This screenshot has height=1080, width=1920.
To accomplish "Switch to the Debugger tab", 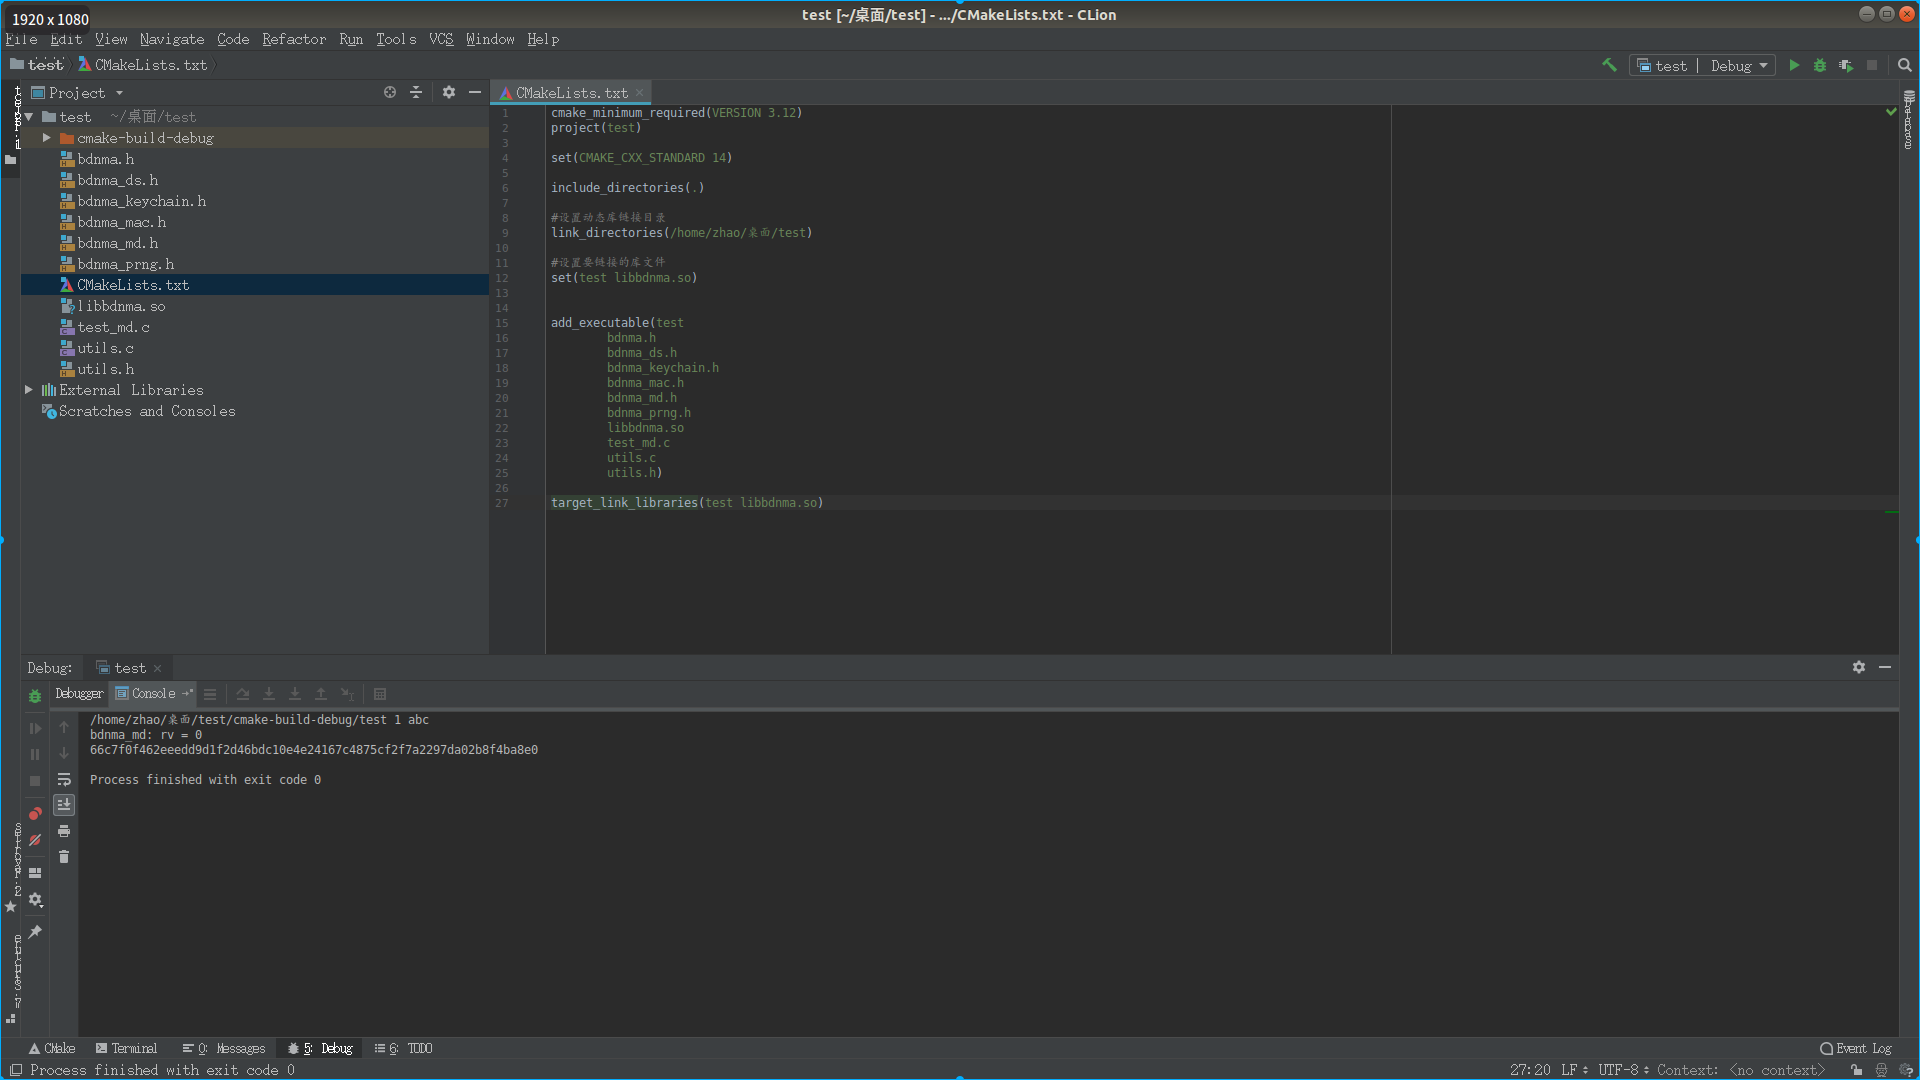I will pos(78,693).
